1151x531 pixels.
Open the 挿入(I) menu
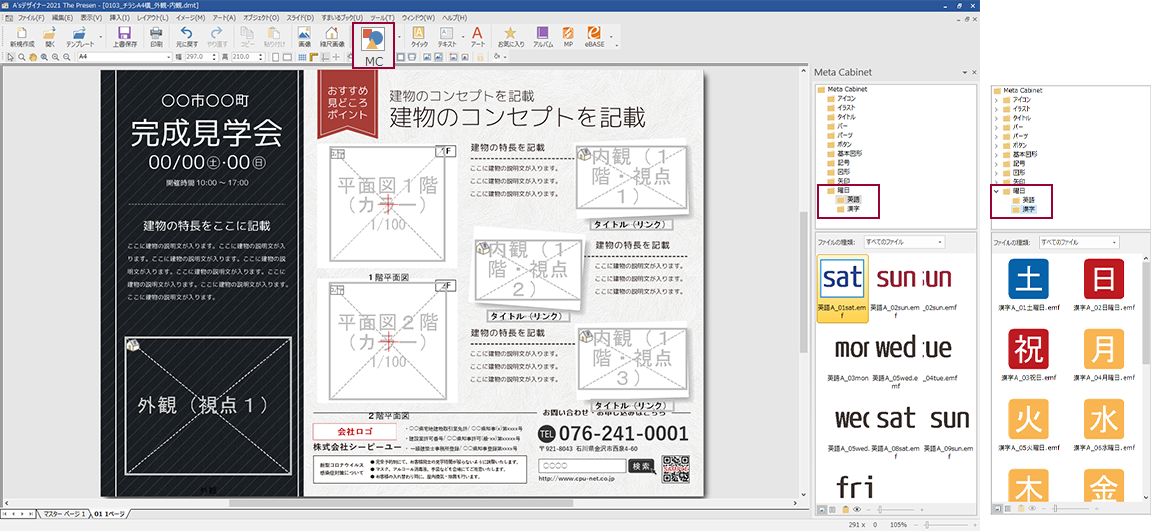click(x=120, y=17)
